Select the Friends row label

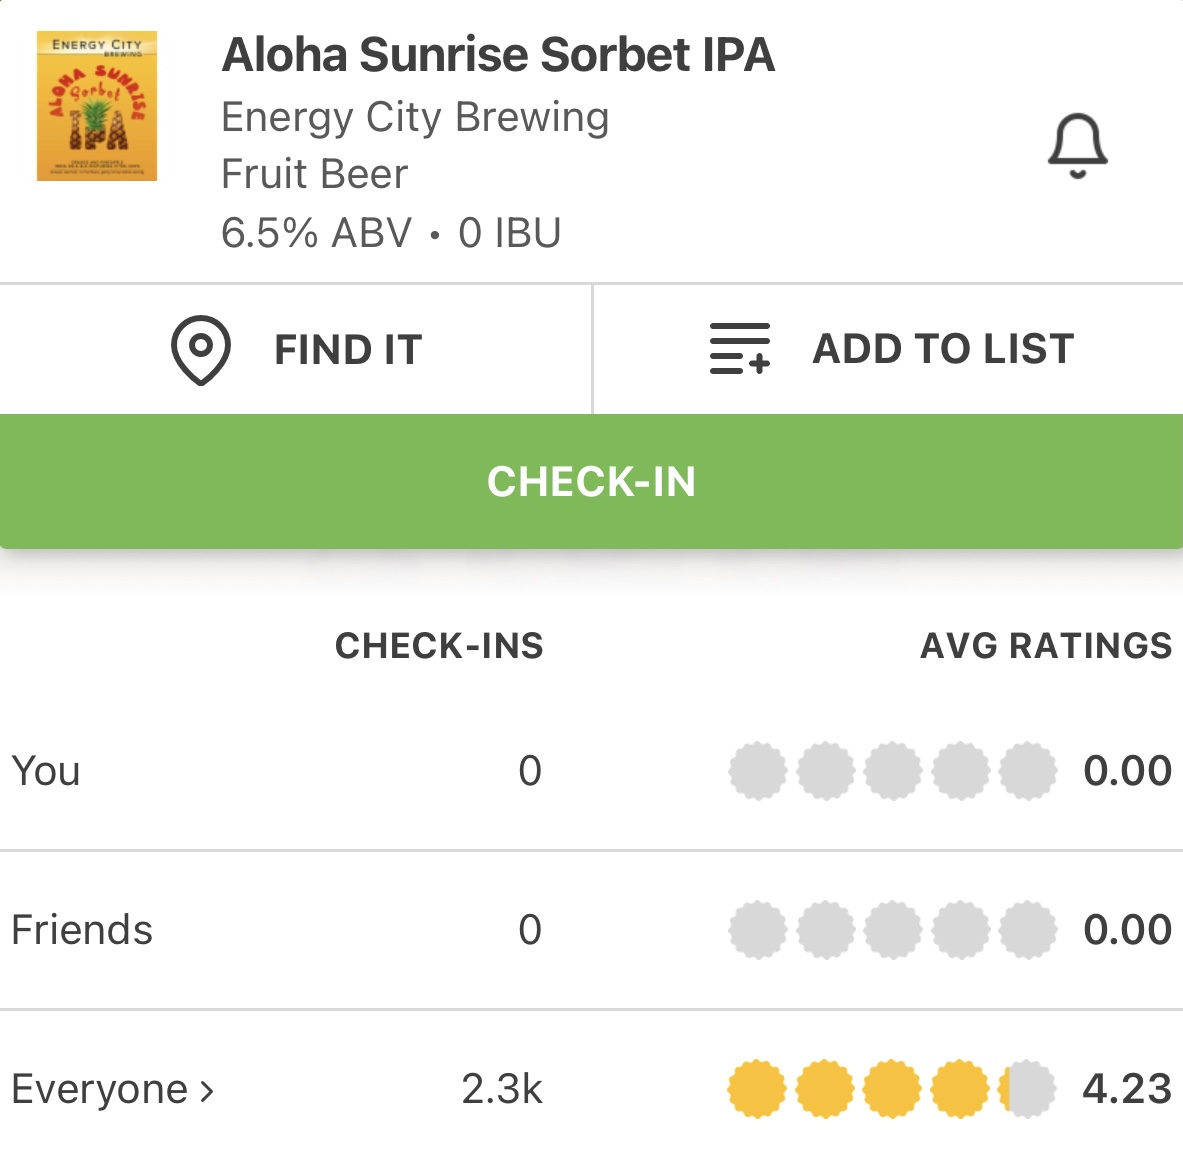[x=82, y=930]
